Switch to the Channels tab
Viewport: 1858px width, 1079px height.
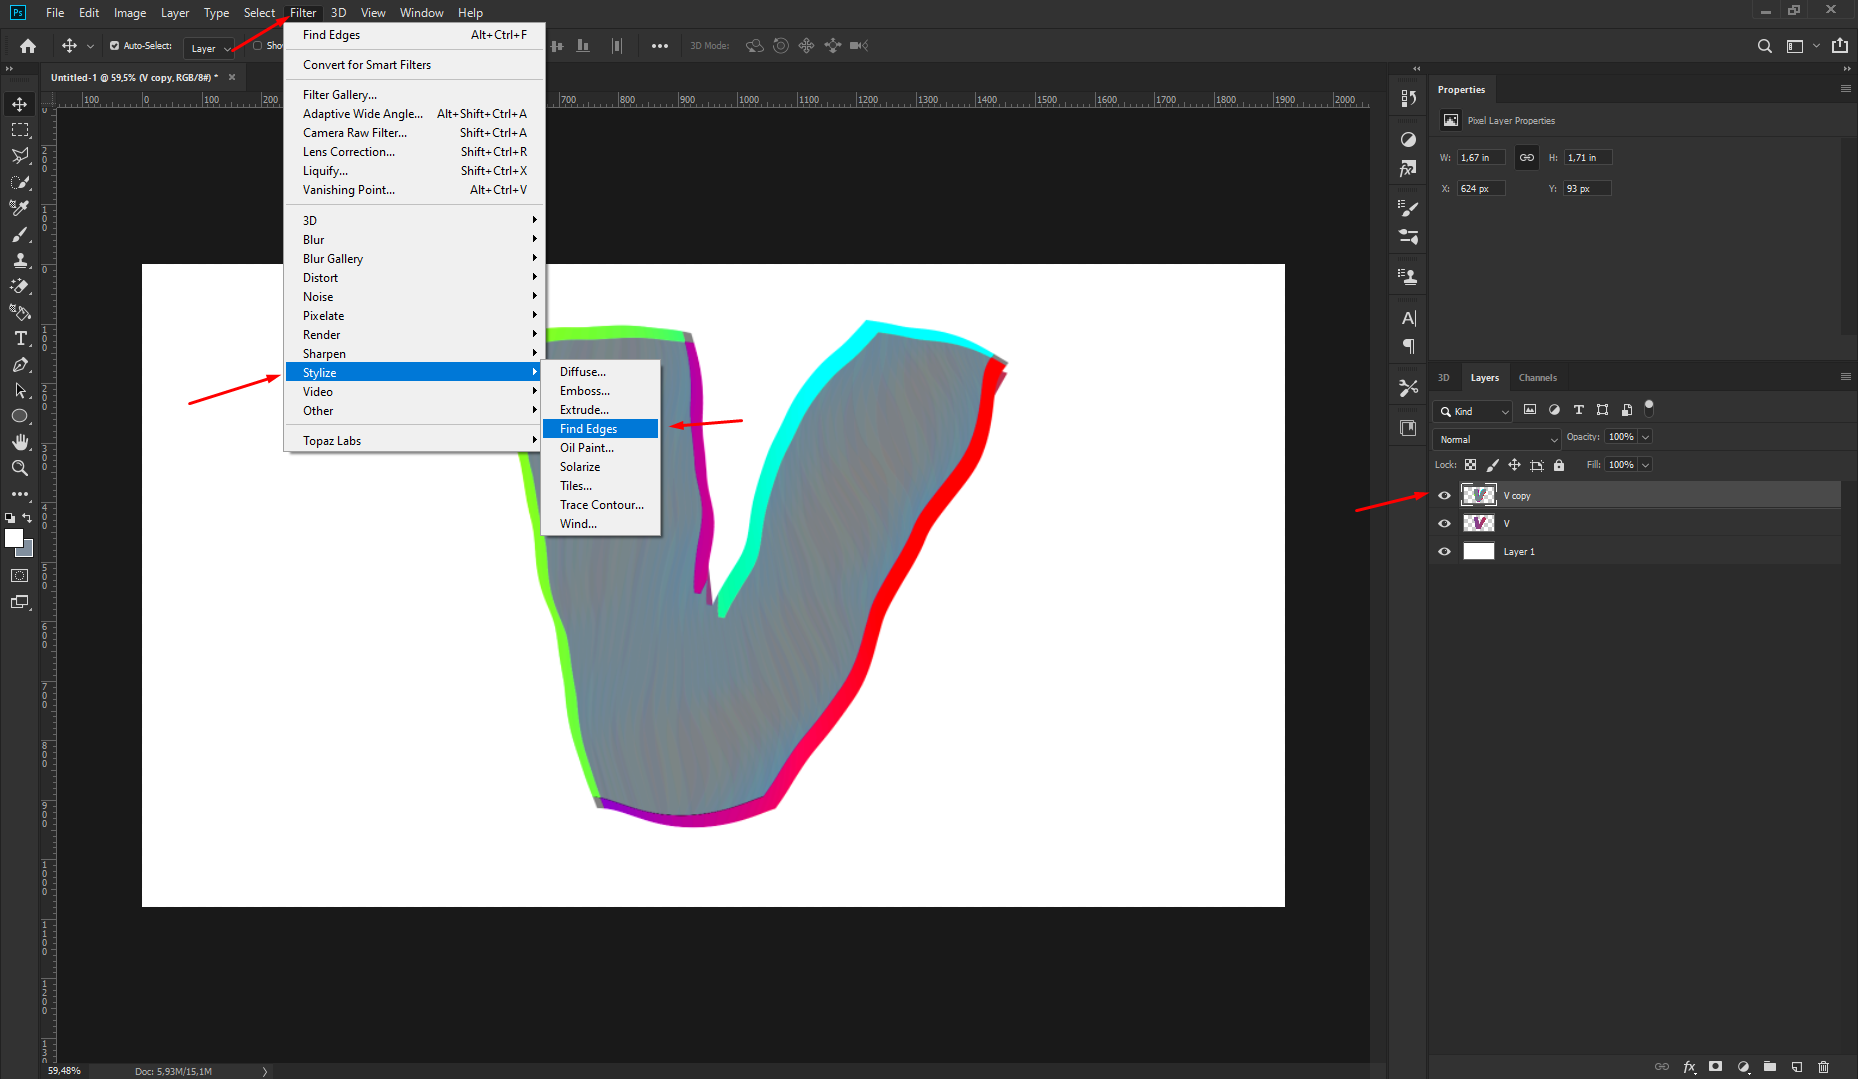click(x=1537, y=378)
